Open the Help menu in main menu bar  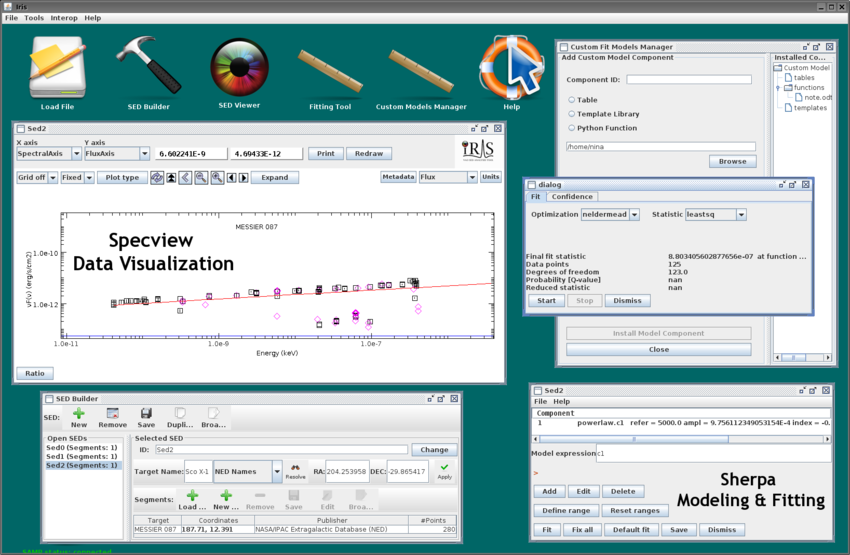(x=93, y=18)
